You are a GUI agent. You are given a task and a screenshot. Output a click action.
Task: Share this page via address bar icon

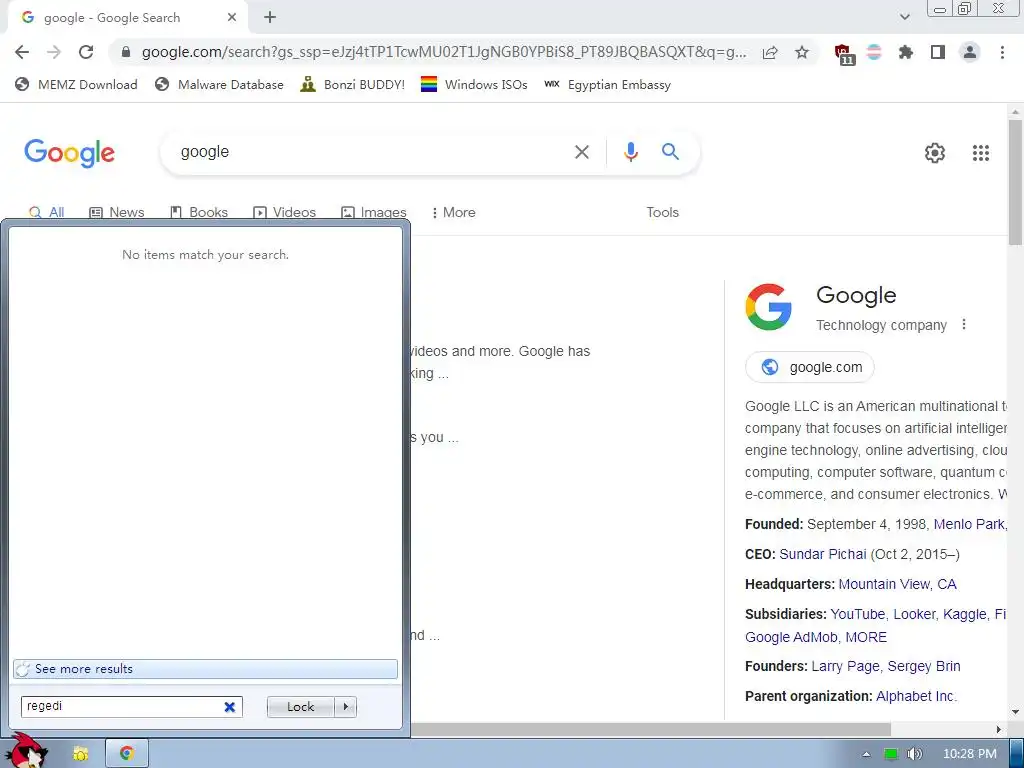[x=770, y=52]
